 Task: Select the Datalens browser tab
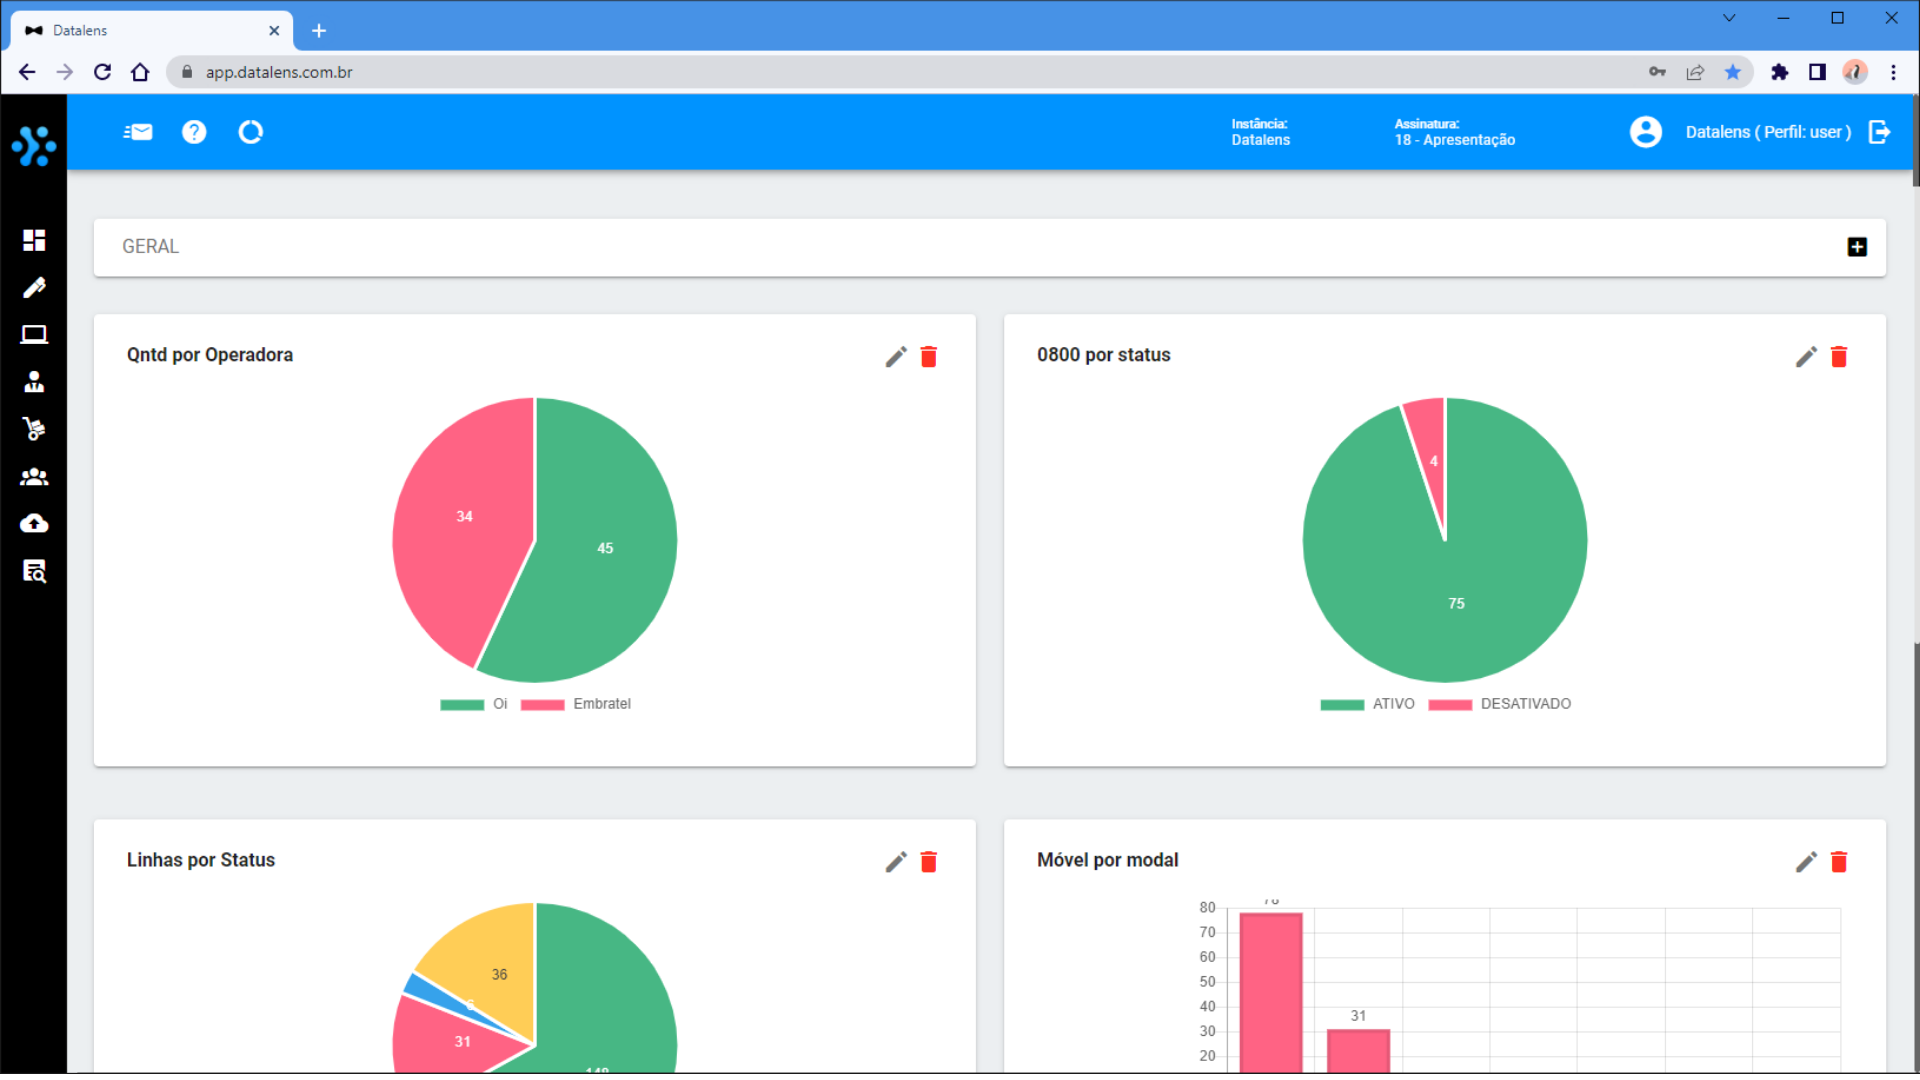tap(150, 30)
